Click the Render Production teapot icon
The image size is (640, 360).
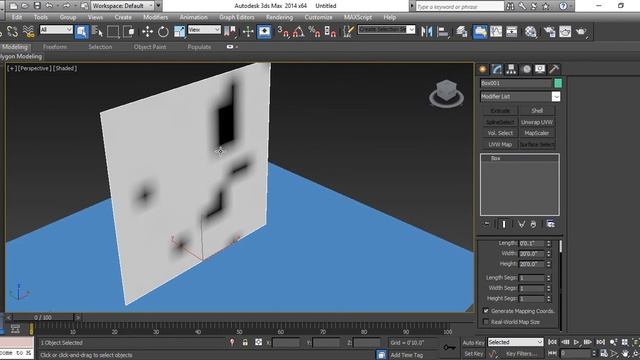tap(581, 32)
